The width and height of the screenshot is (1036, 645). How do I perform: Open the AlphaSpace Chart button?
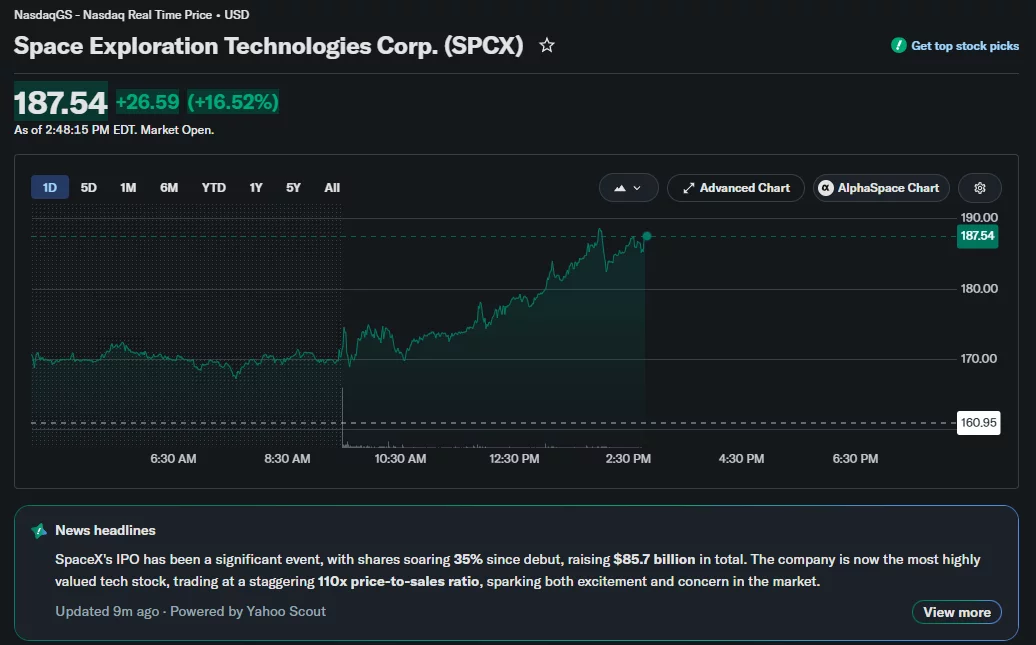click(881, 188)
